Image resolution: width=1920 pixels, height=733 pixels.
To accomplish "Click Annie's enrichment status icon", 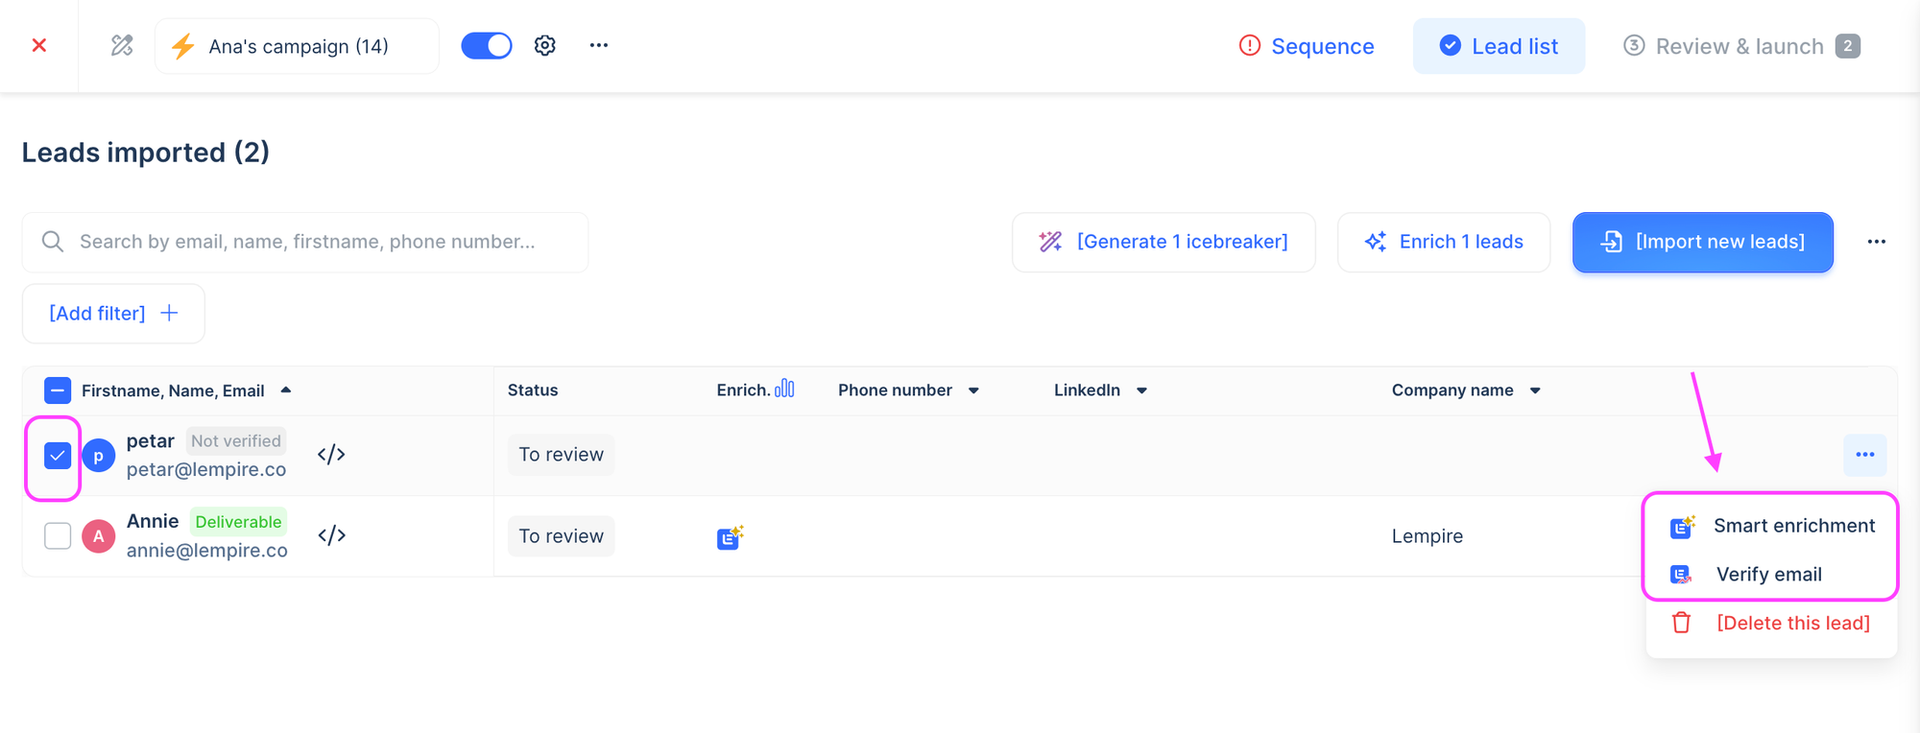I will (x=730, y=537).
